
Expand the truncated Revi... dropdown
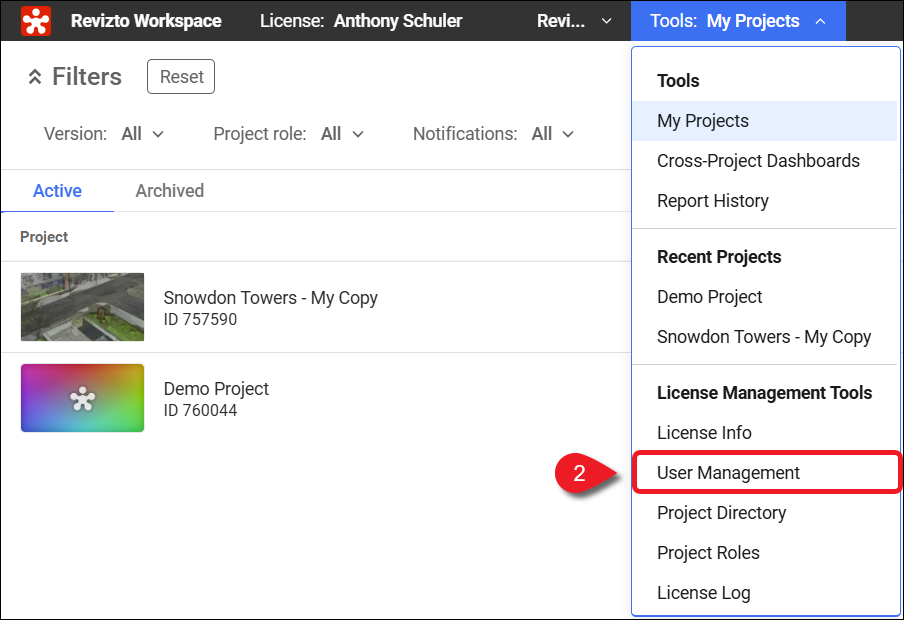(574, 21)
